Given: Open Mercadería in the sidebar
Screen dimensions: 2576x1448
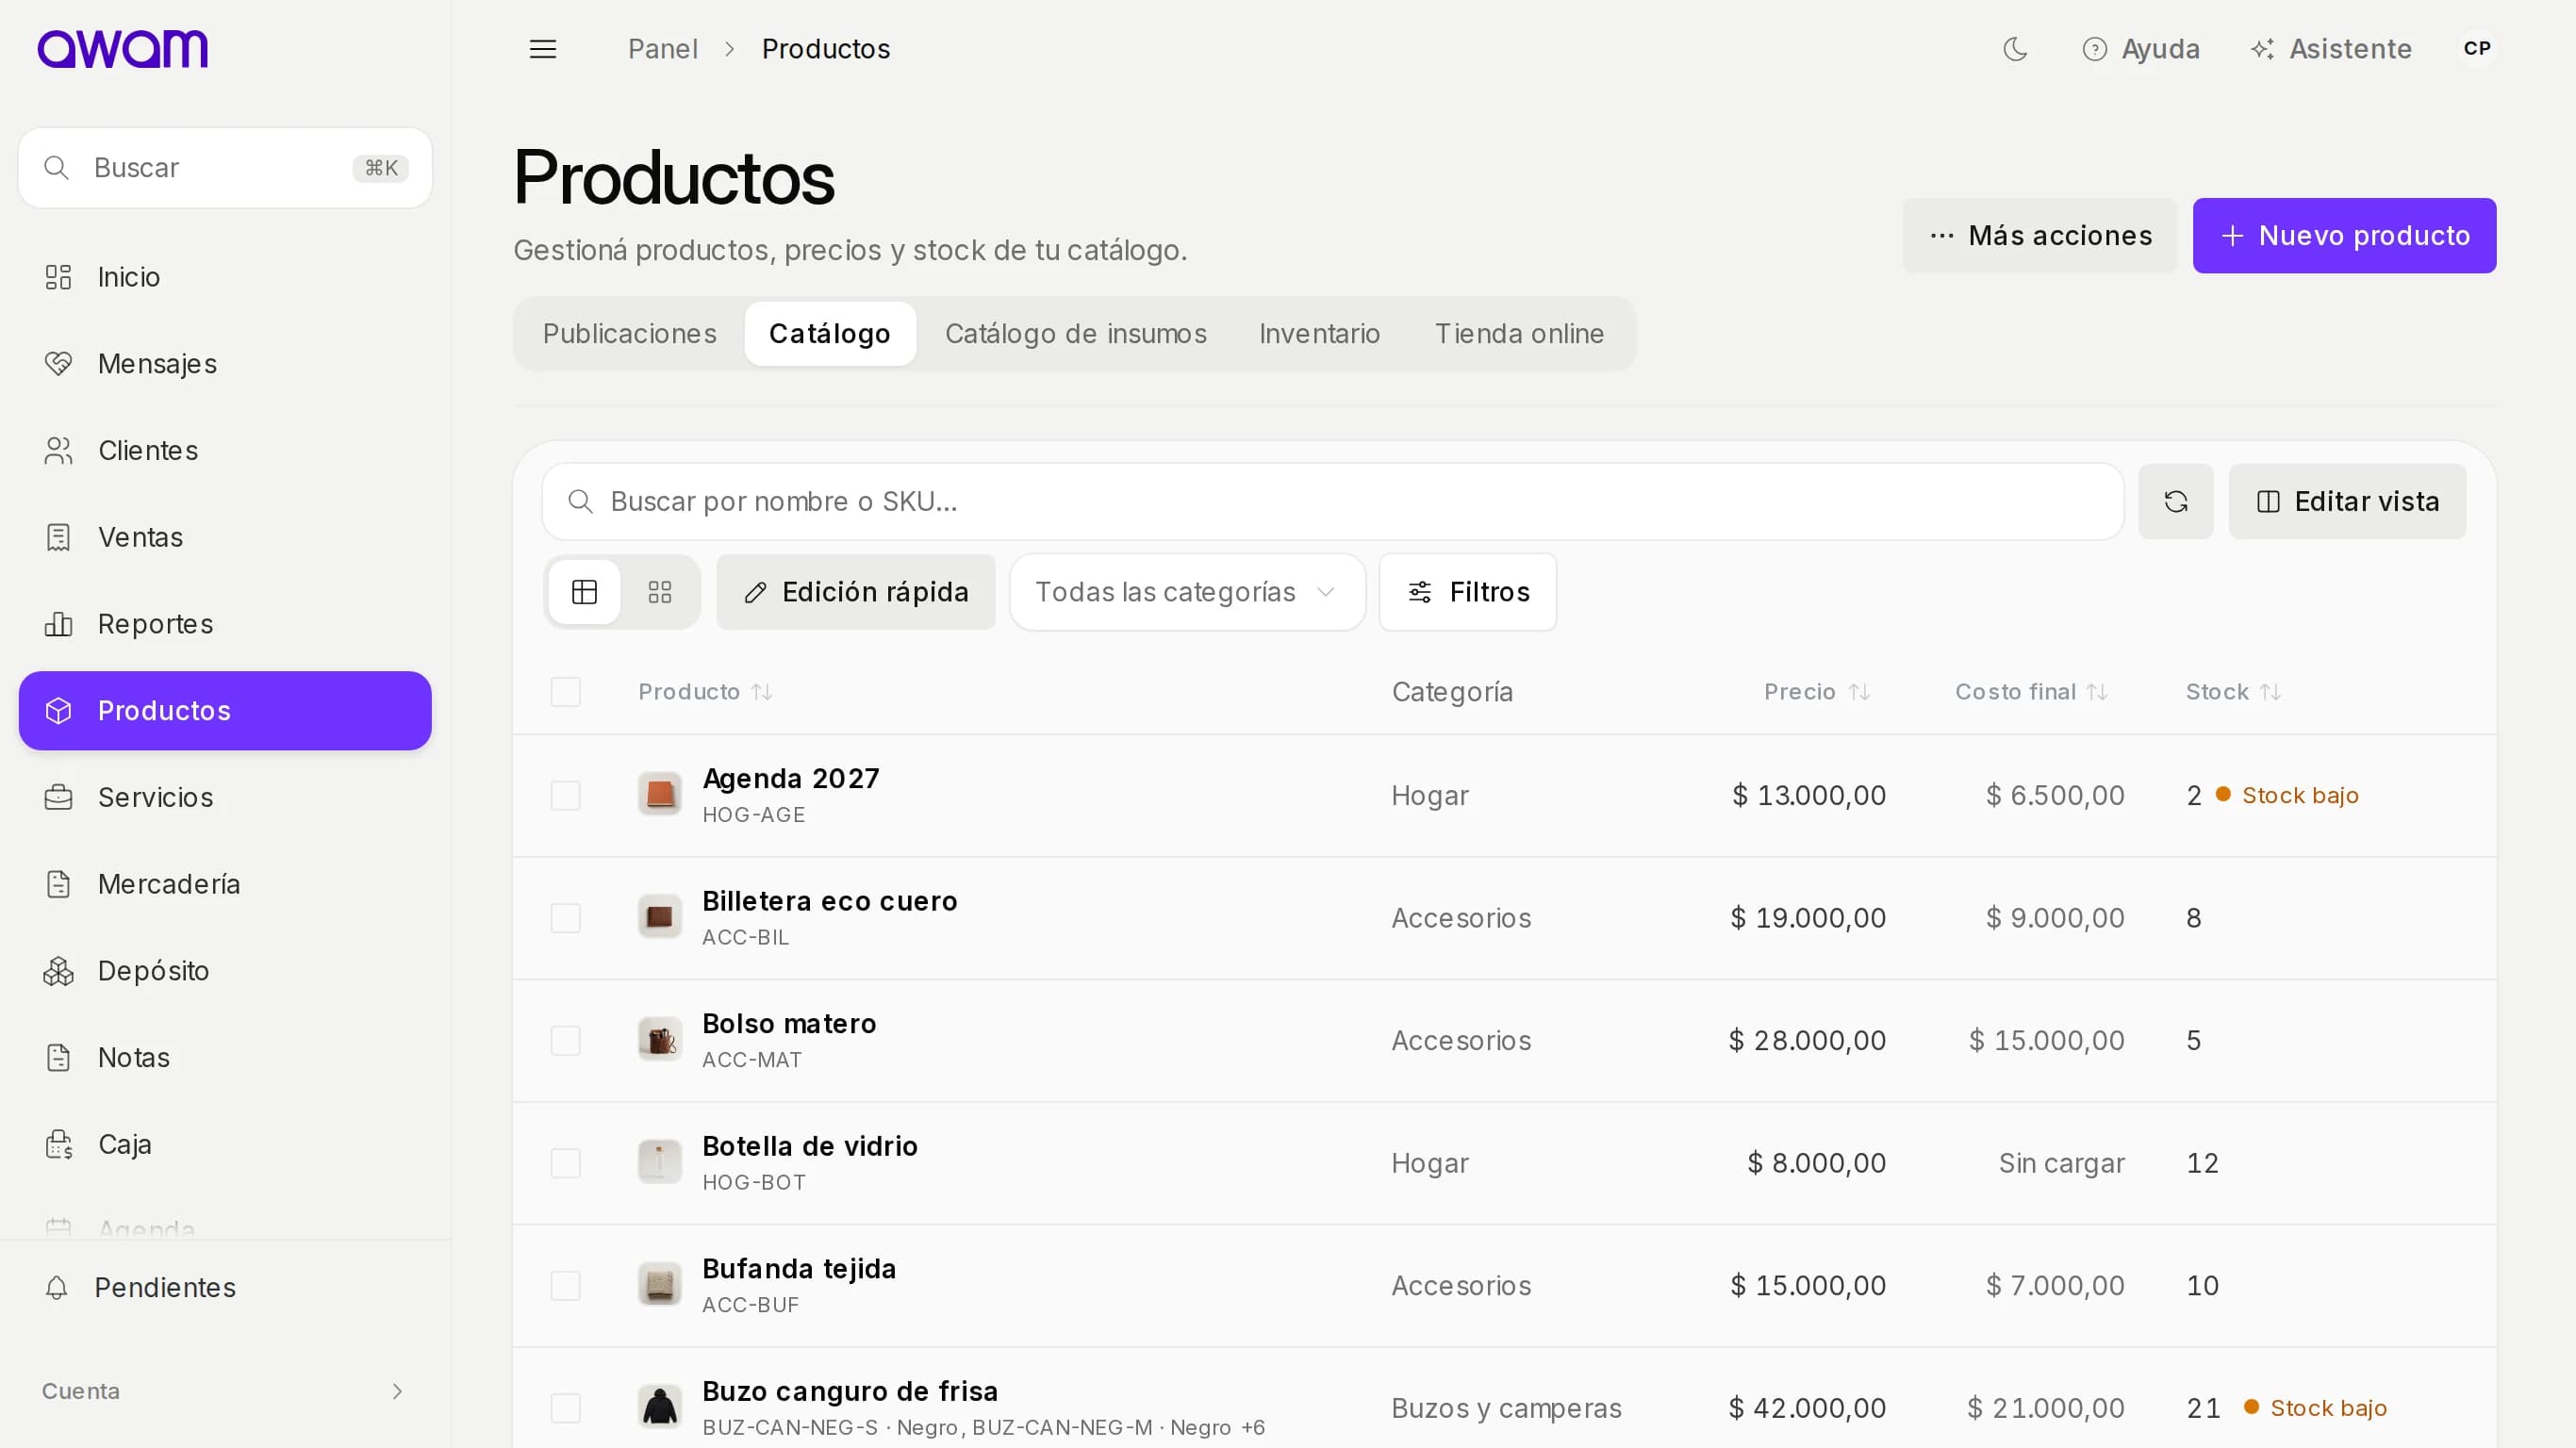Looking at the screenshot, I should click(225, 884).
